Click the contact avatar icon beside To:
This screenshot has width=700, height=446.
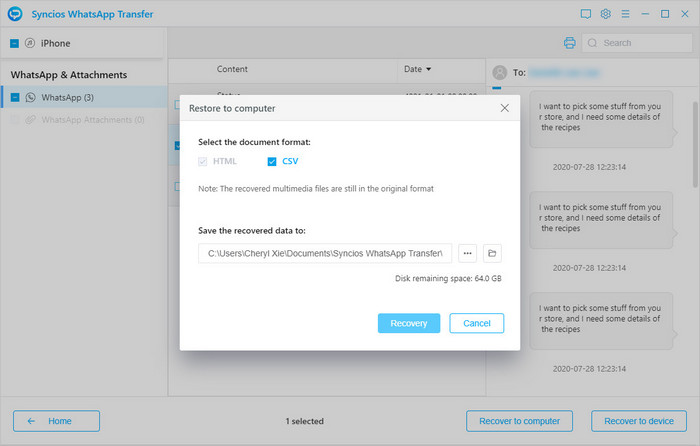pyautogui.click(x=500, y=72)
